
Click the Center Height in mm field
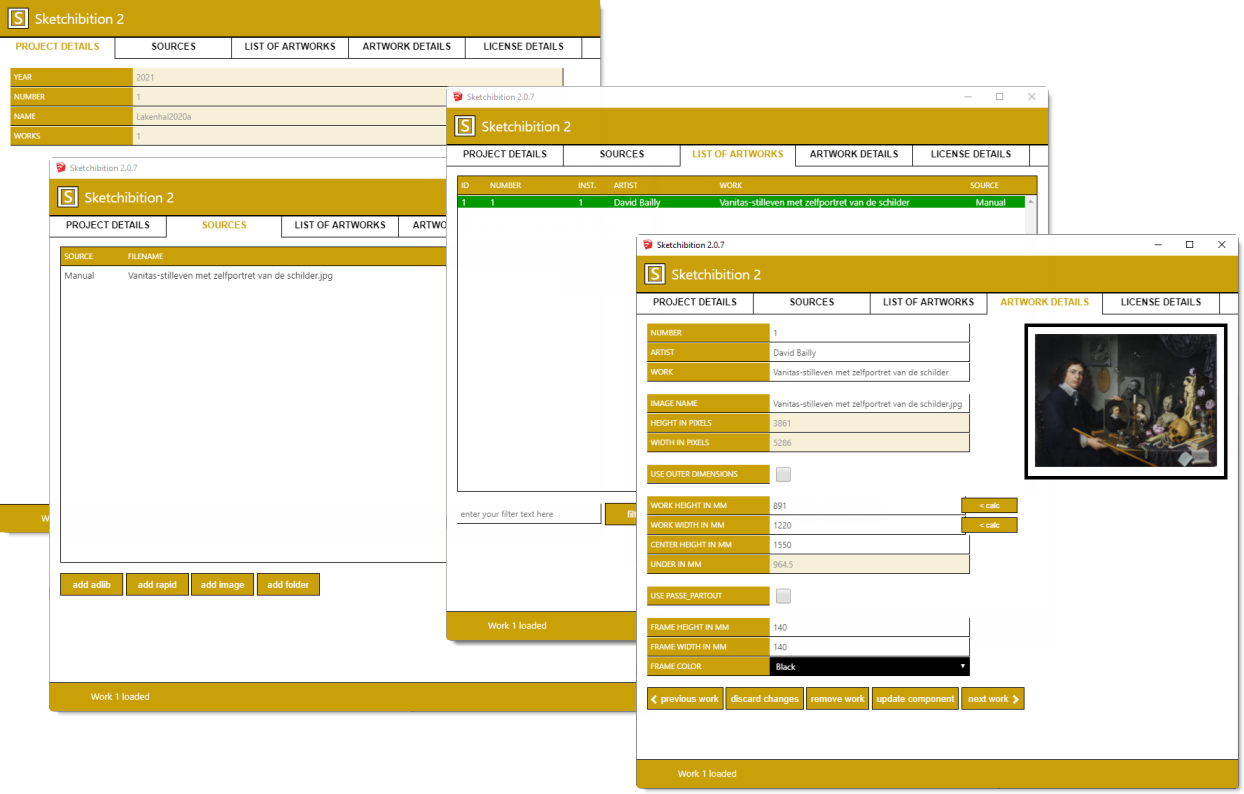click(869, 545)
